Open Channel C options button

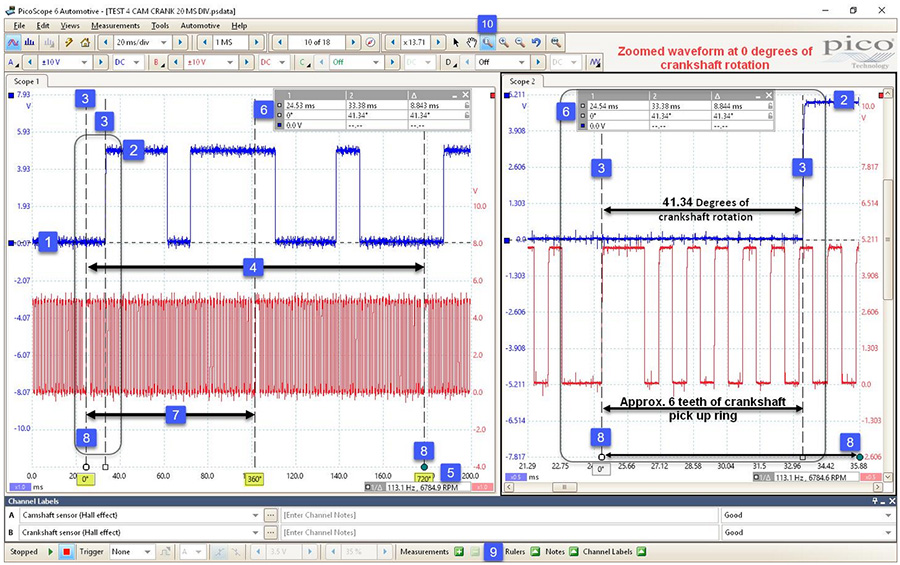click(x=305, y=62)
